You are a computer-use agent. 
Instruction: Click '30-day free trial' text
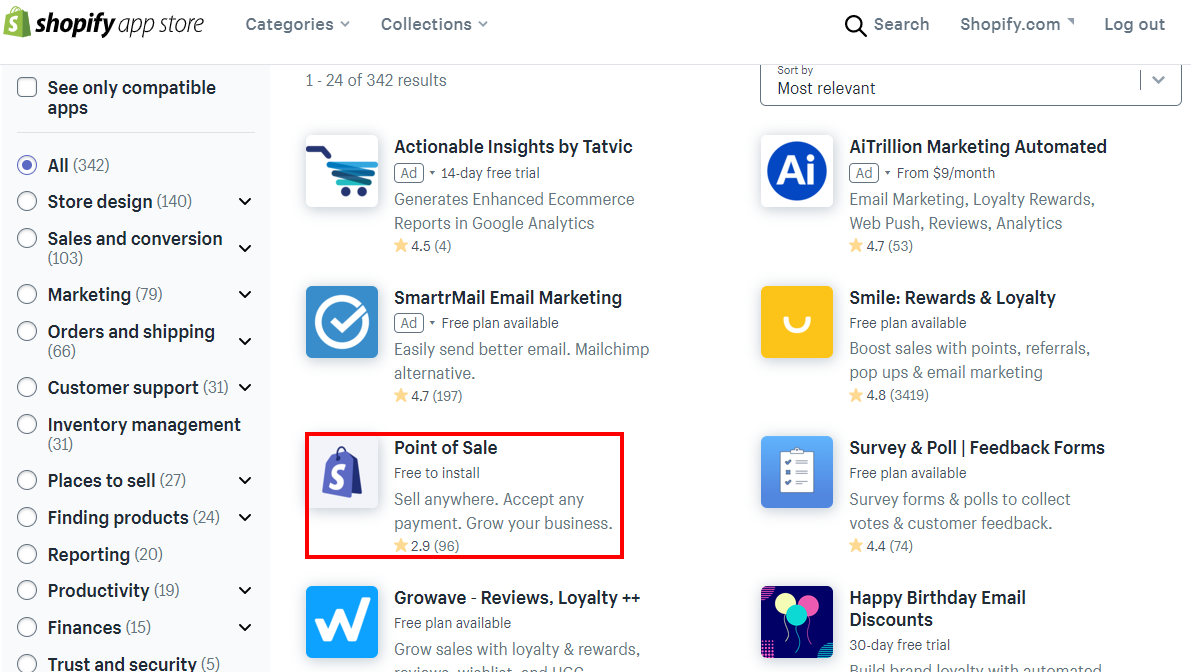click(x=899, y=645)
